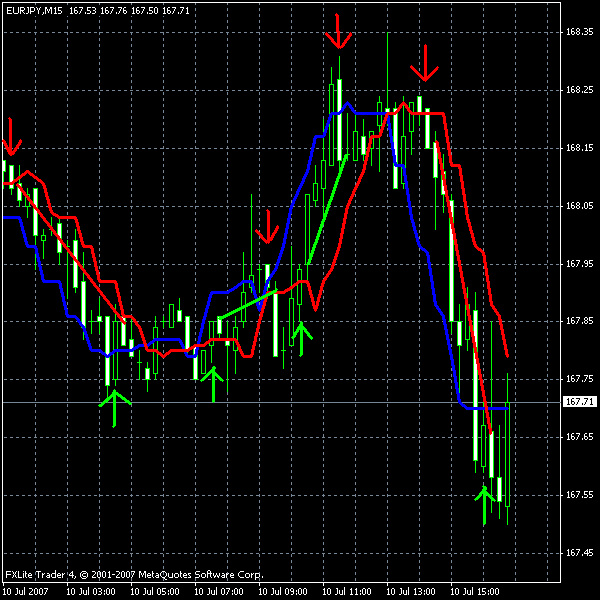Select the 10 Jul 07:00 time label

point(219,592)
